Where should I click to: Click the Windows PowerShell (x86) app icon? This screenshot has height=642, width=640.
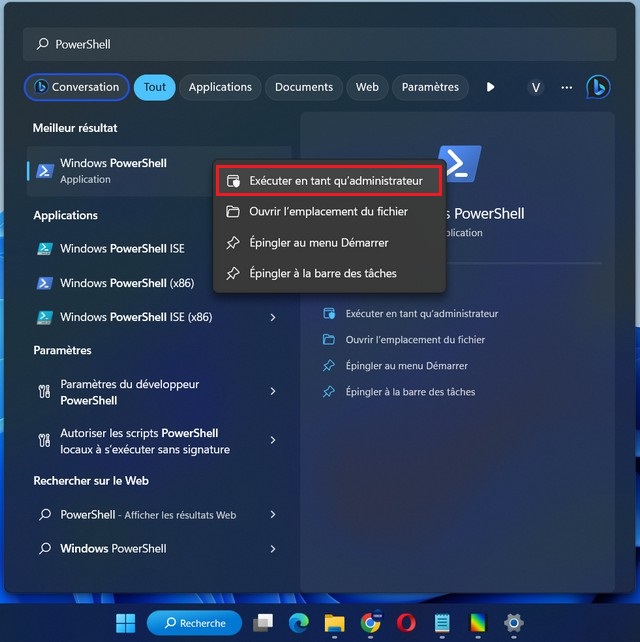(x=44, y=283)
